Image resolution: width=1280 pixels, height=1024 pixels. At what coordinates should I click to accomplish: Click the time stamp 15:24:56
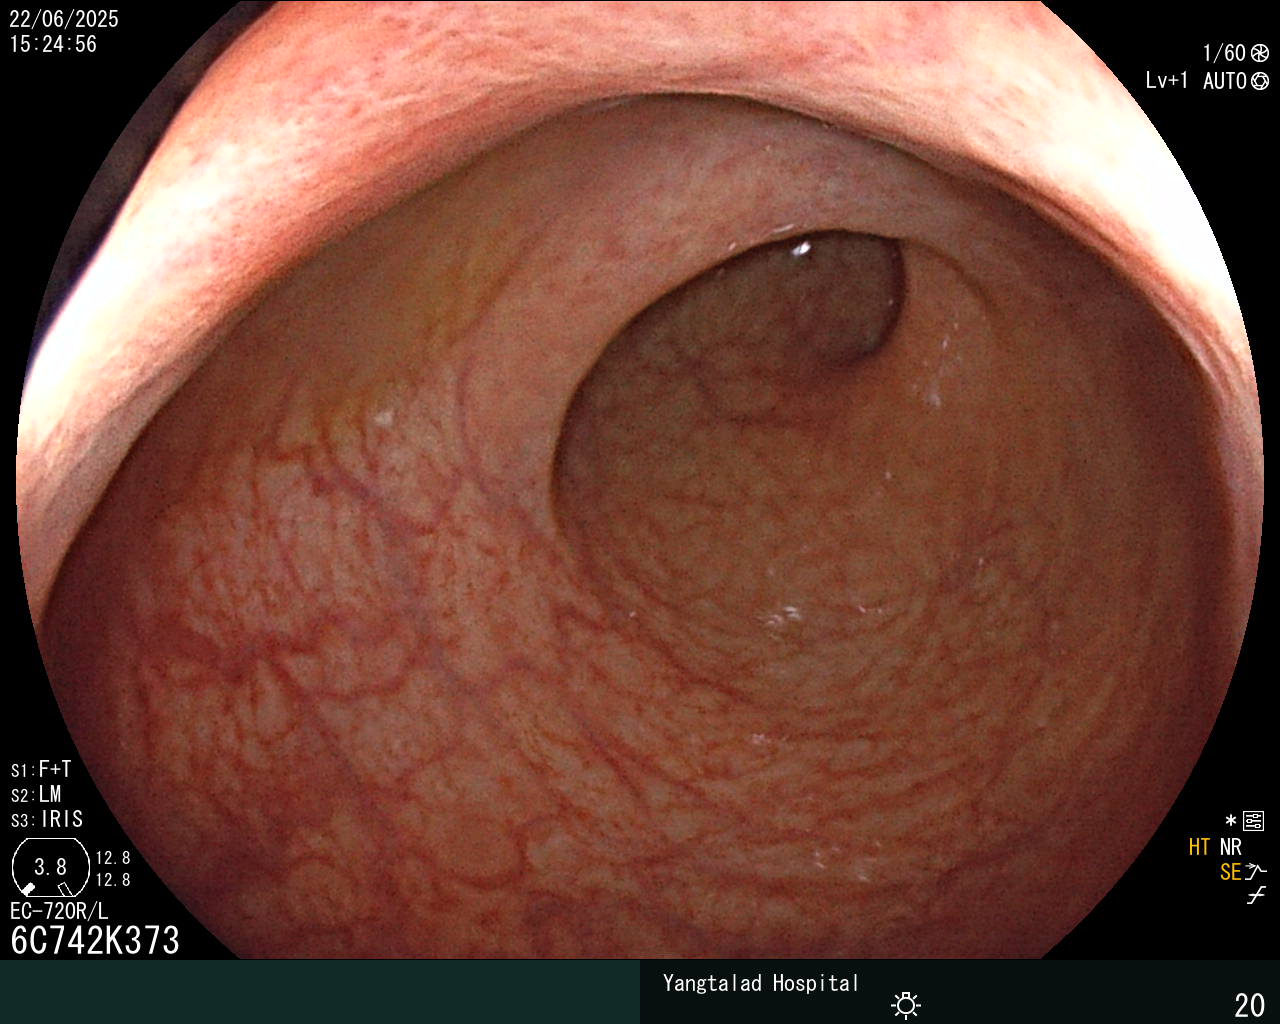click(54, 44)
